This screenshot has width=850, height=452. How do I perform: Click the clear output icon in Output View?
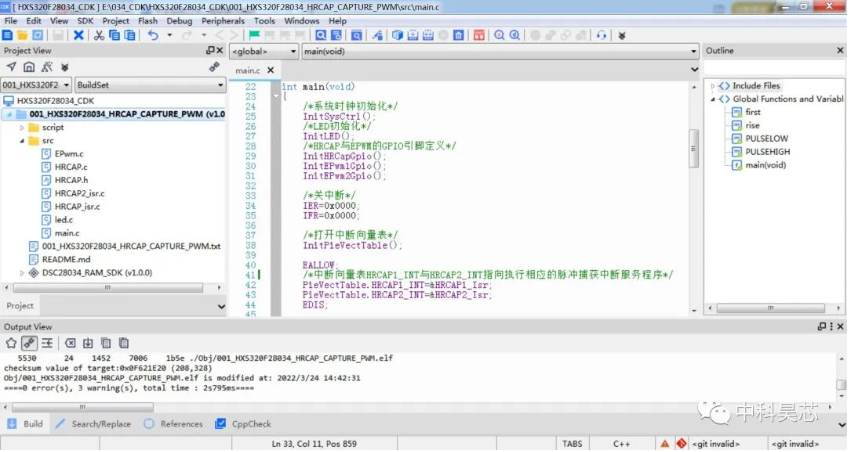[70, 344]
